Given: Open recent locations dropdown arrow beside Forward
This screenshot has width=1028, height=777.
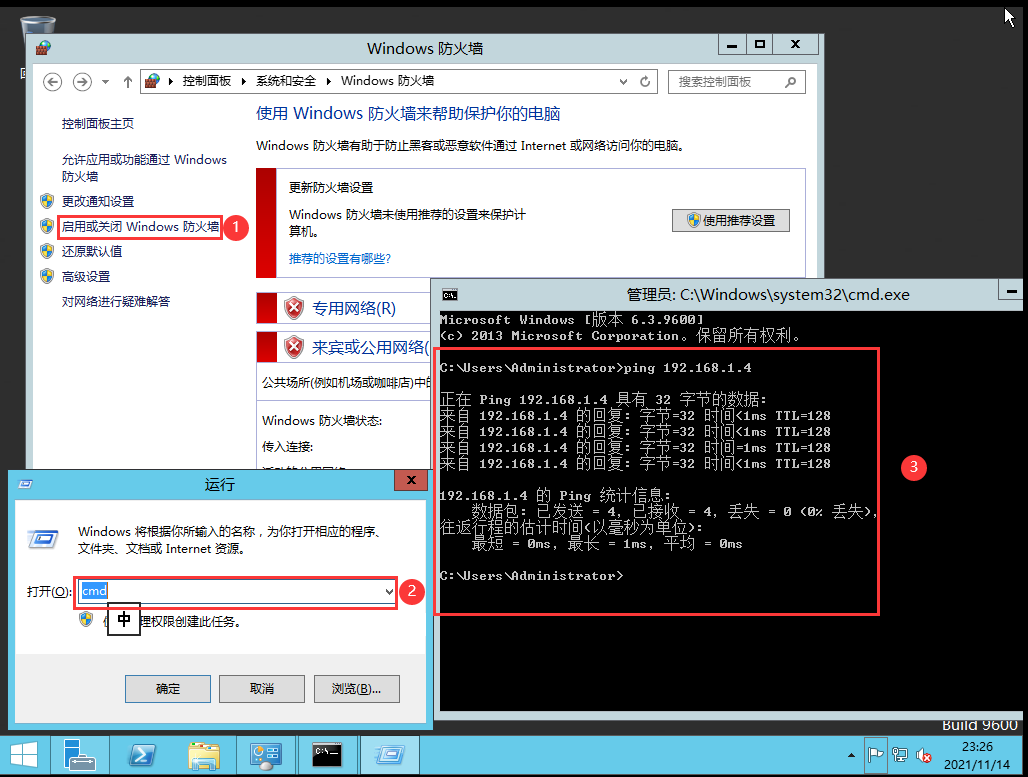Looking at the screenshot, I should click(x=106, y=82).
